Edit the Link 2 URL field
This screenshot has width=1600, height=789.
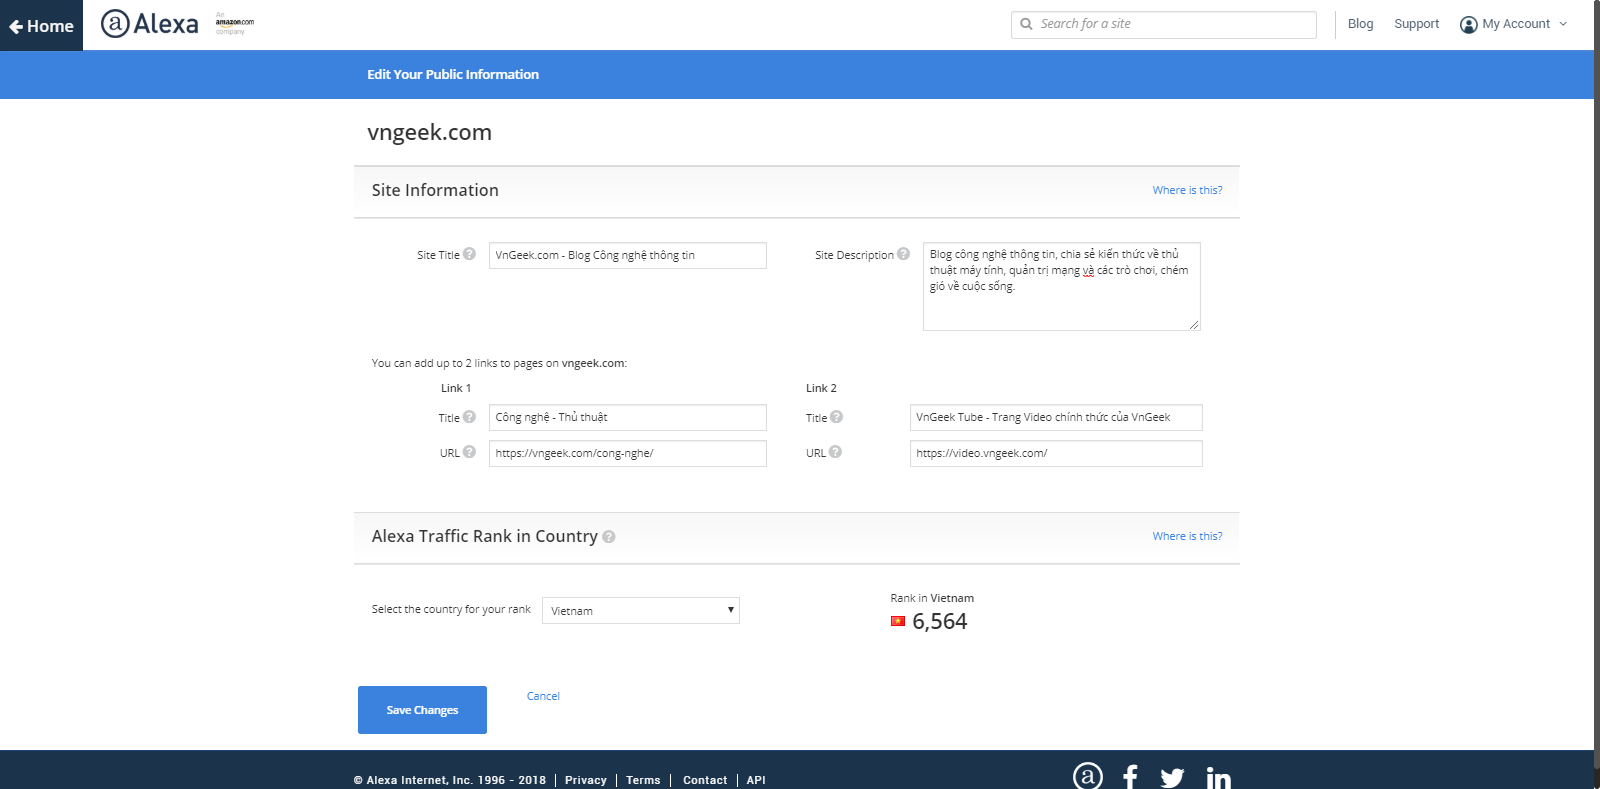coord(1056,453)
